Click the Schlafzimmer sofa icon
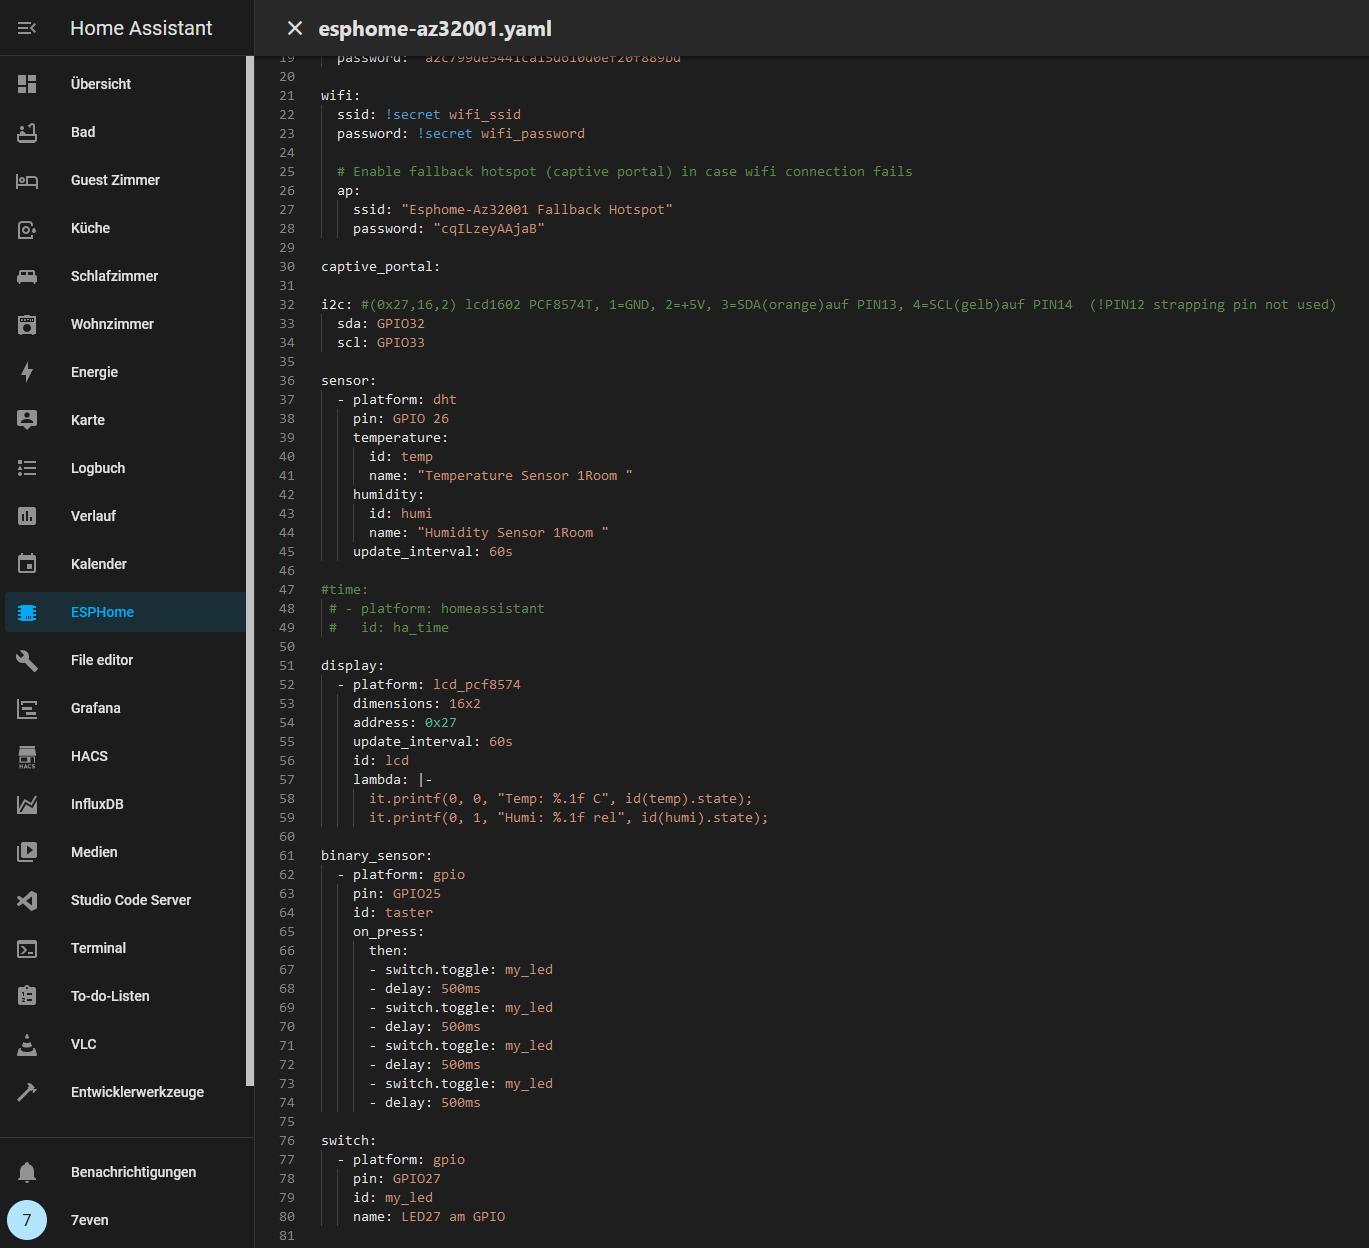 click(27, 276)
